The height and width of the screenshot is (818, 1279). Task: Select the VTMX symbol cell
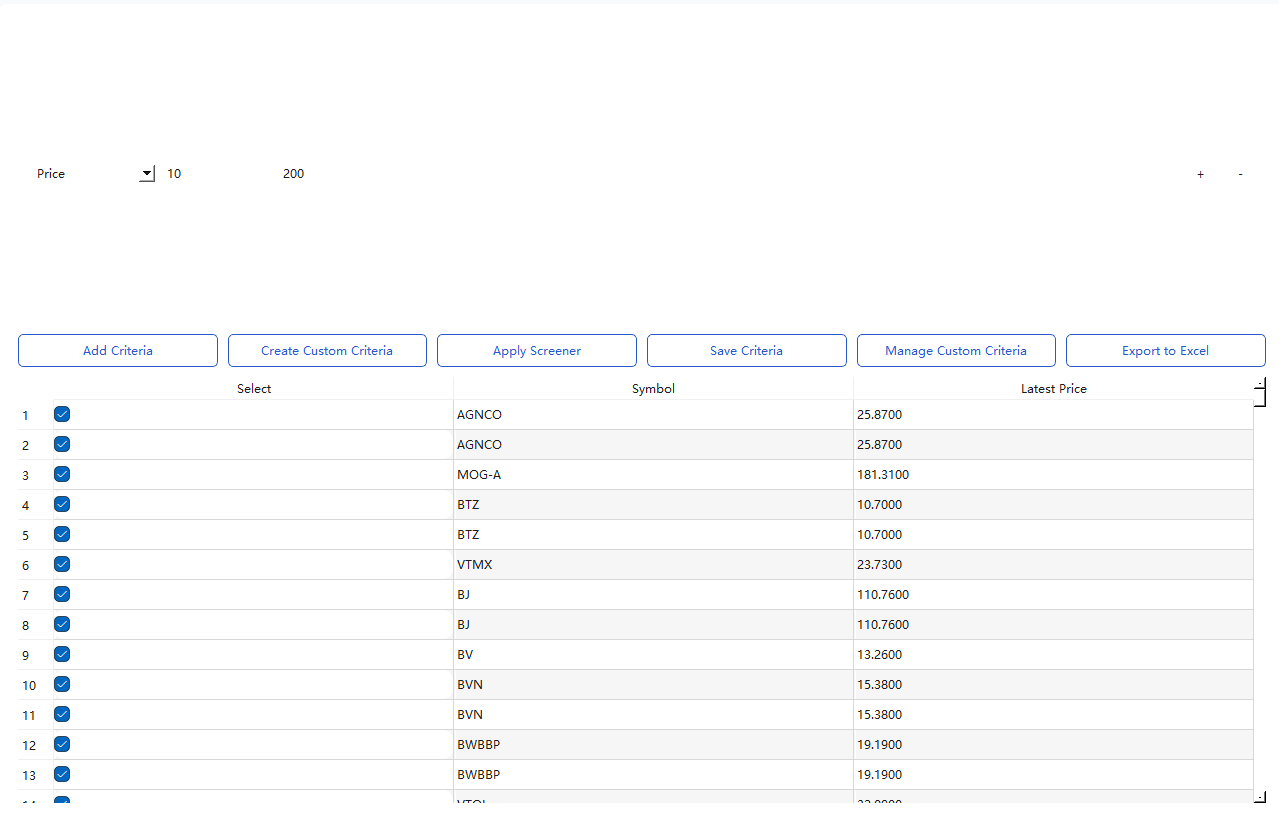coord(653,565)
